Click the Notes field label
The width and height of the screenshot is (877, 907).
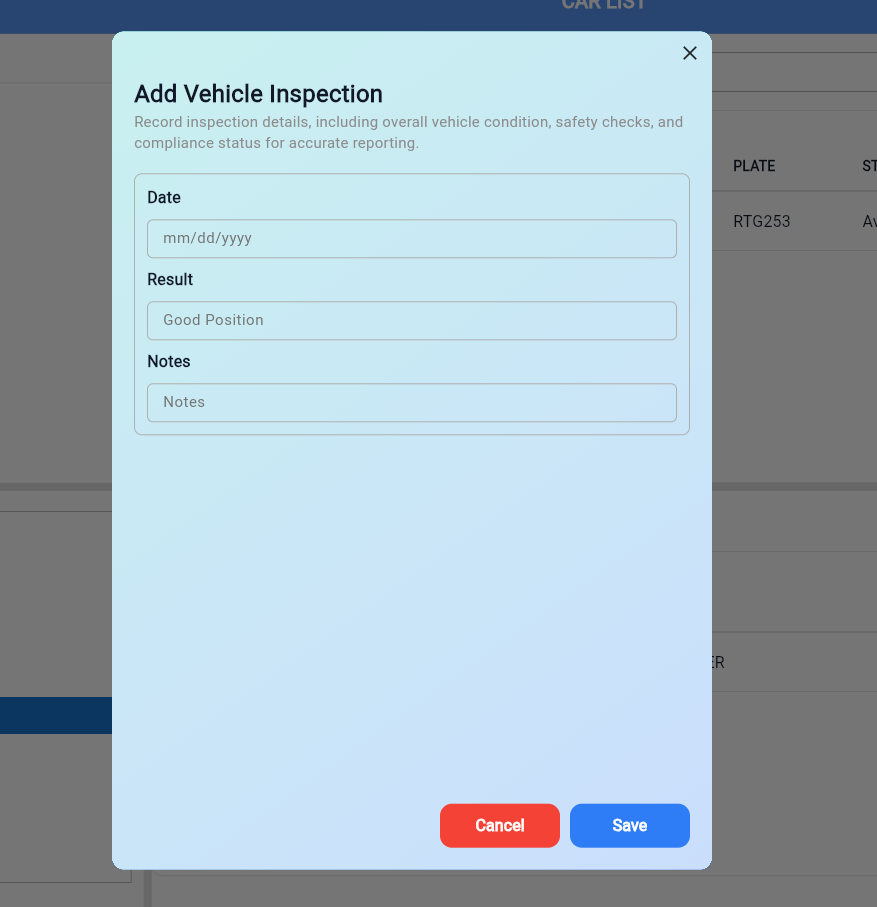pyautogui.click(x=169, y=362)
